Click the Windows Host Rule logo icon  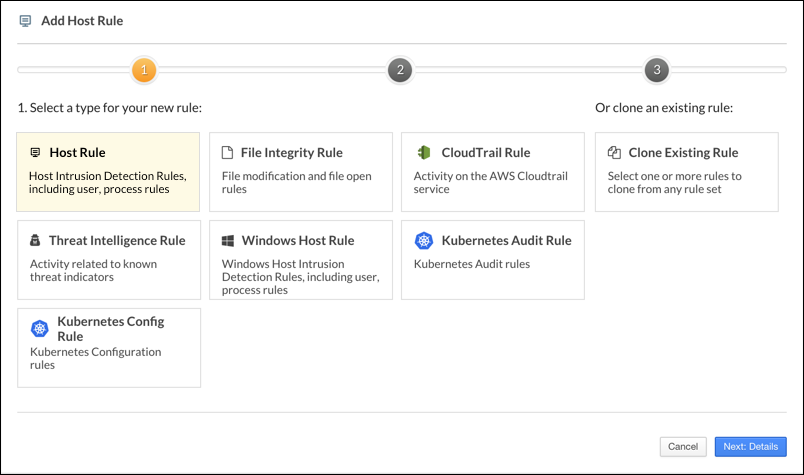pyautogui.click(x=227, y=241)
